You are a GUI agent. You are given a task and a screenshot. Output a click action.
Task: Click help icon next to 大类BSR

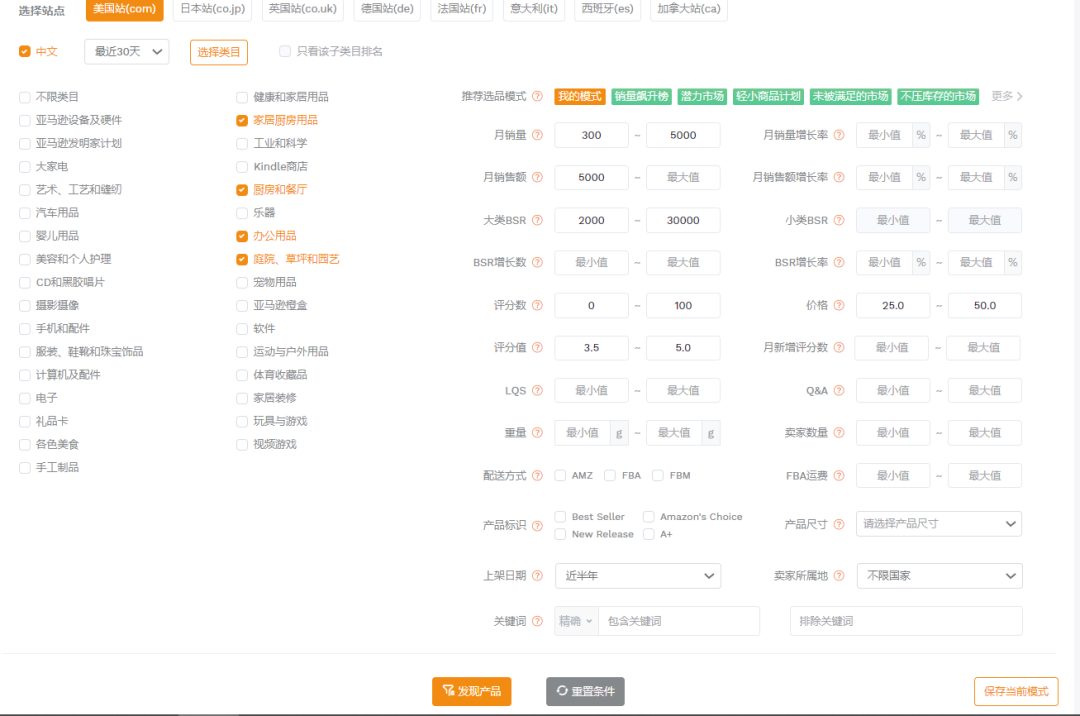[x=537, y=220]
